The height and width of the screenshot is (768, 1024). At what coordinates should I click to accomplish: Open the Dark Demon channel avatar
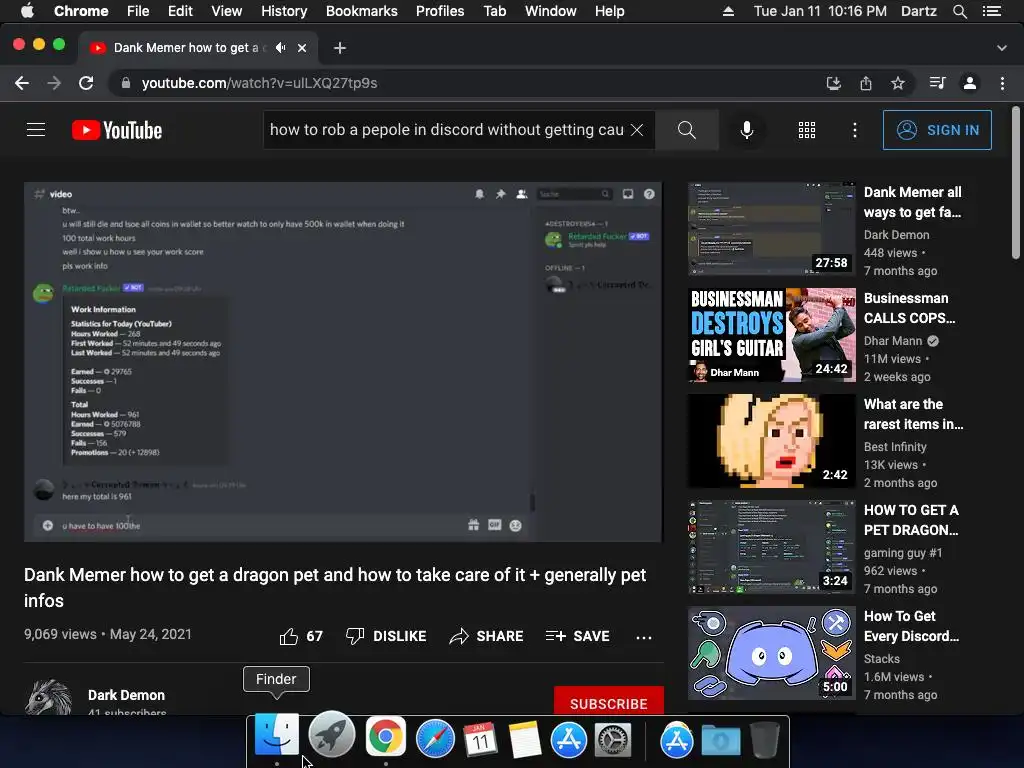[x=48, y=698]
